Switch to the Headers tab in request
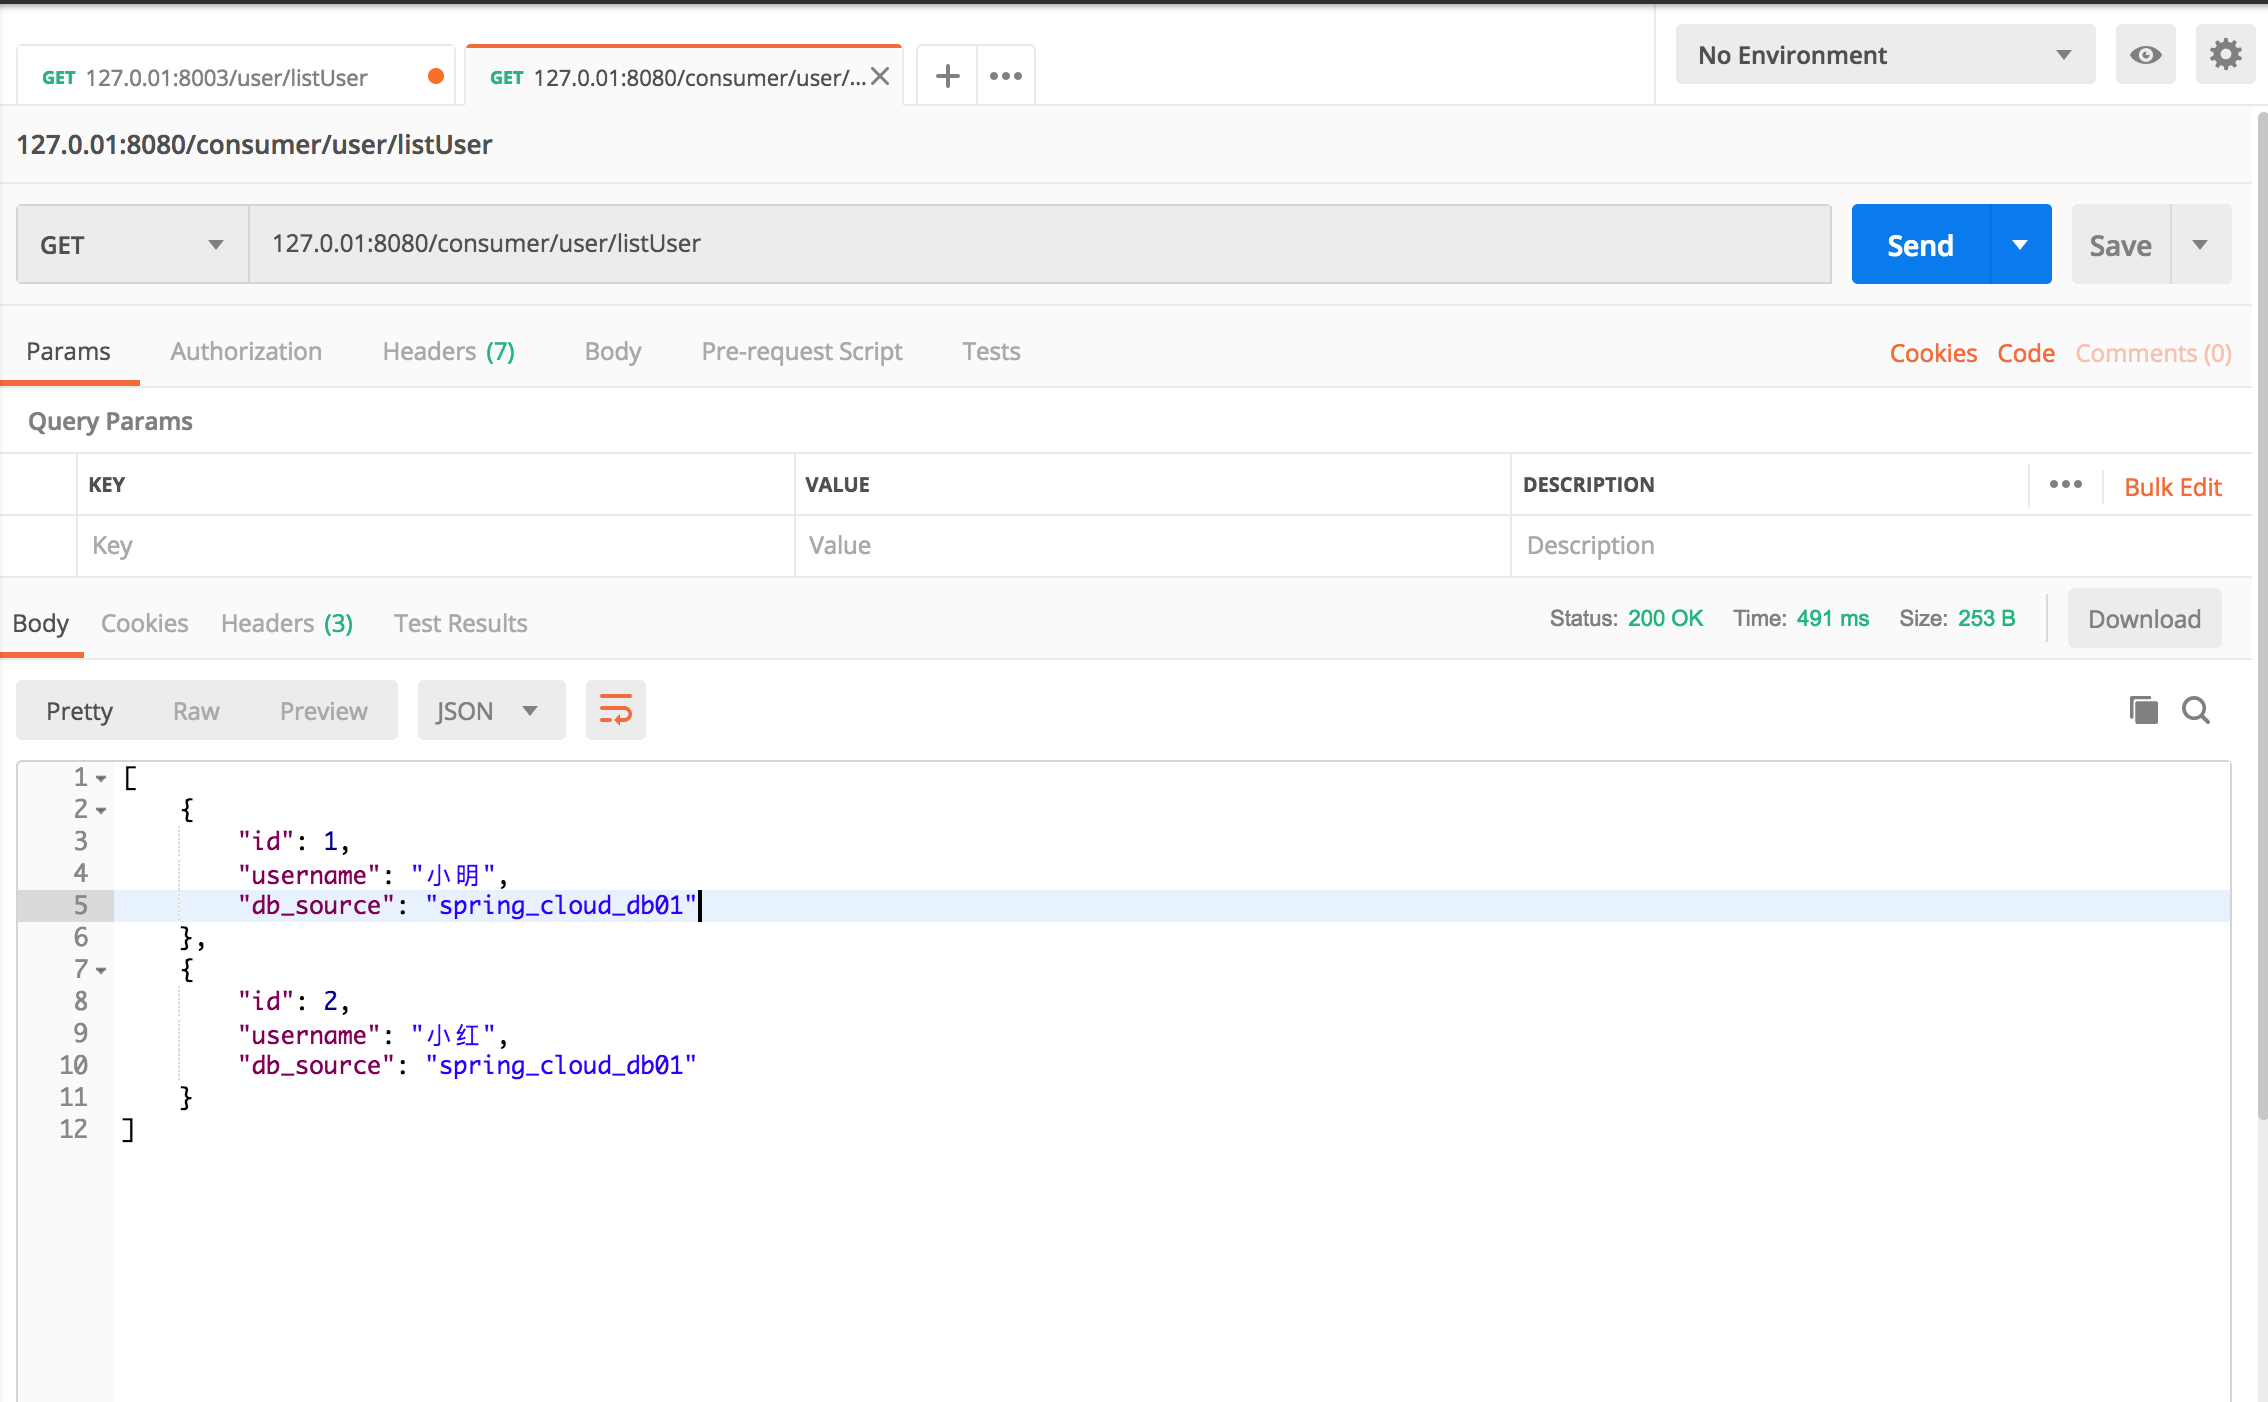The image size is (2268, 1402). tap(447, 350)
